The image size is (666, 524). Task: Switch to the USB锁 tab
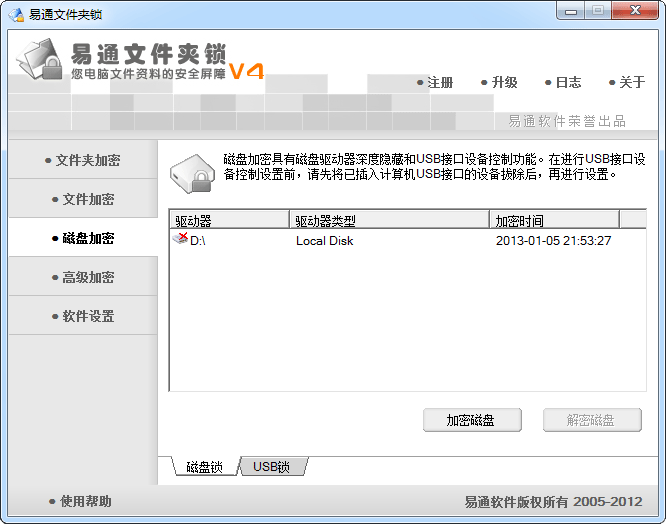tap(272, 467)
